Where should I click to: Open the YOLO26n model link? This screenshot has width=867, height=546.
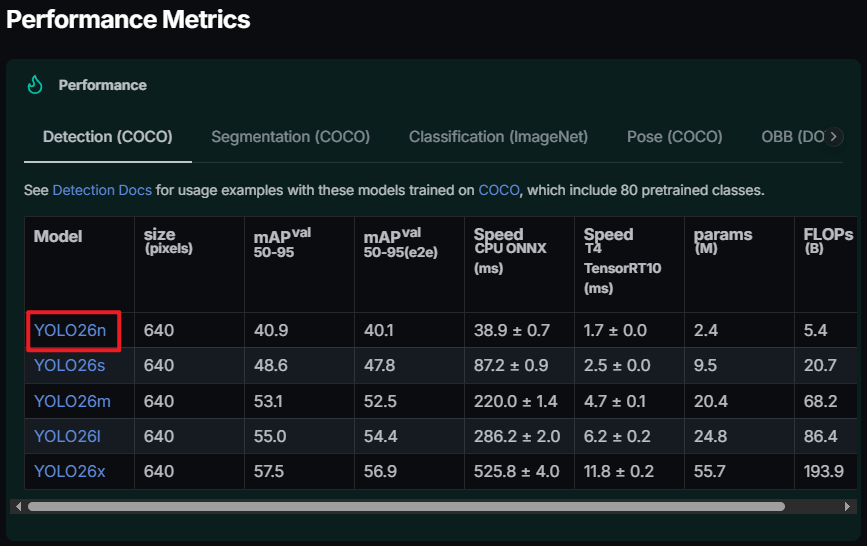tap(70, 330)
